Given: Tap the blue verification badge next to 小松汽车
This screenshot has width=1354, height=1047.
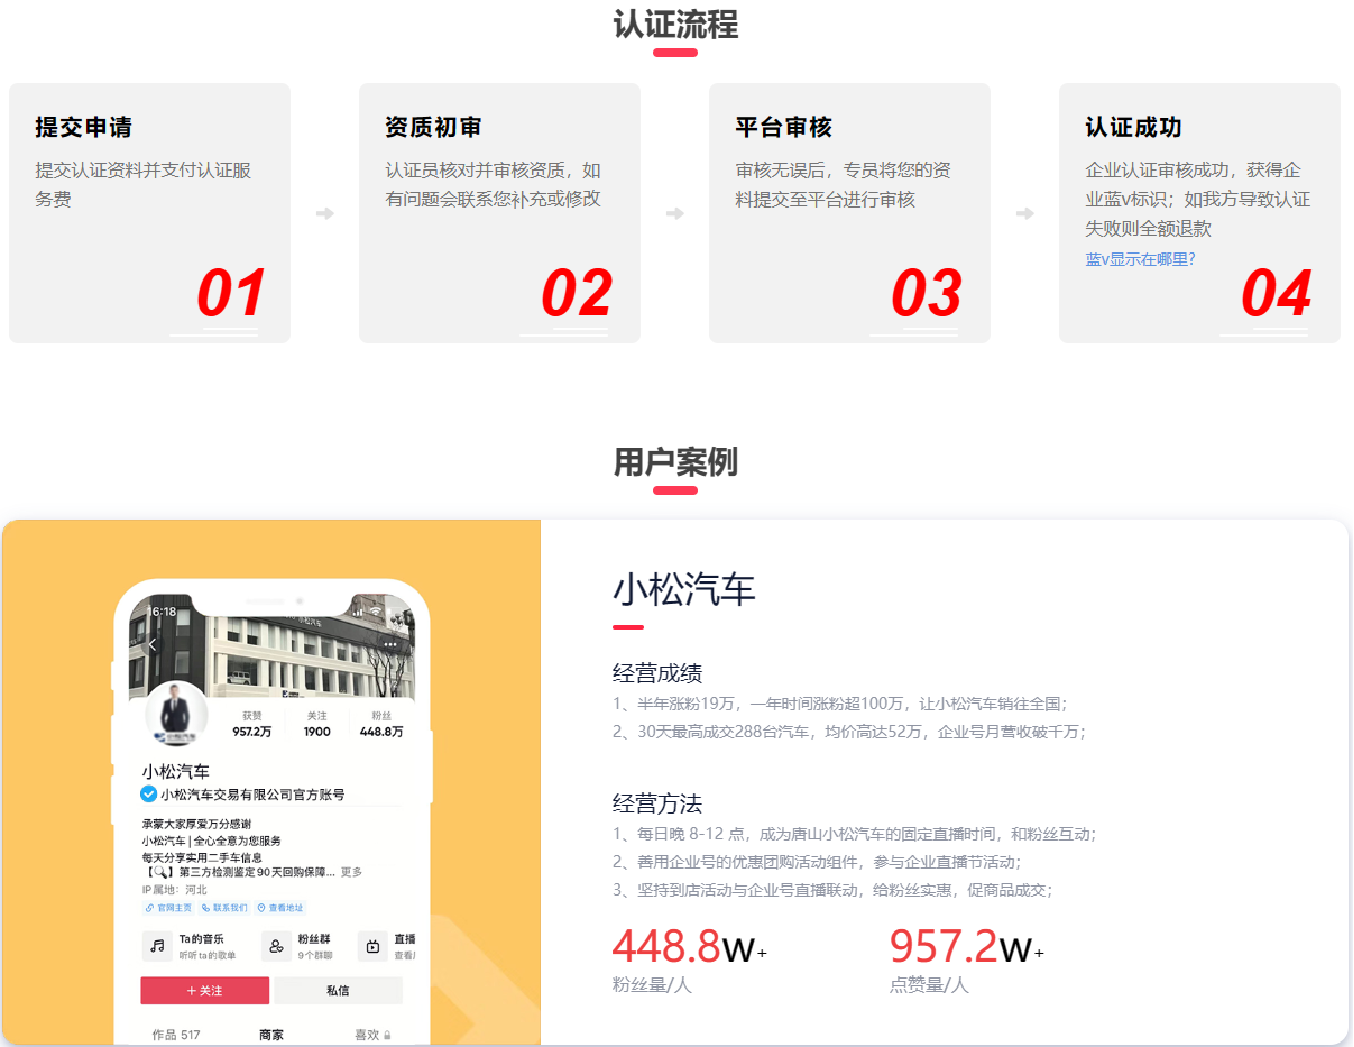Looking at the screenshot, I should pos(147,793).
